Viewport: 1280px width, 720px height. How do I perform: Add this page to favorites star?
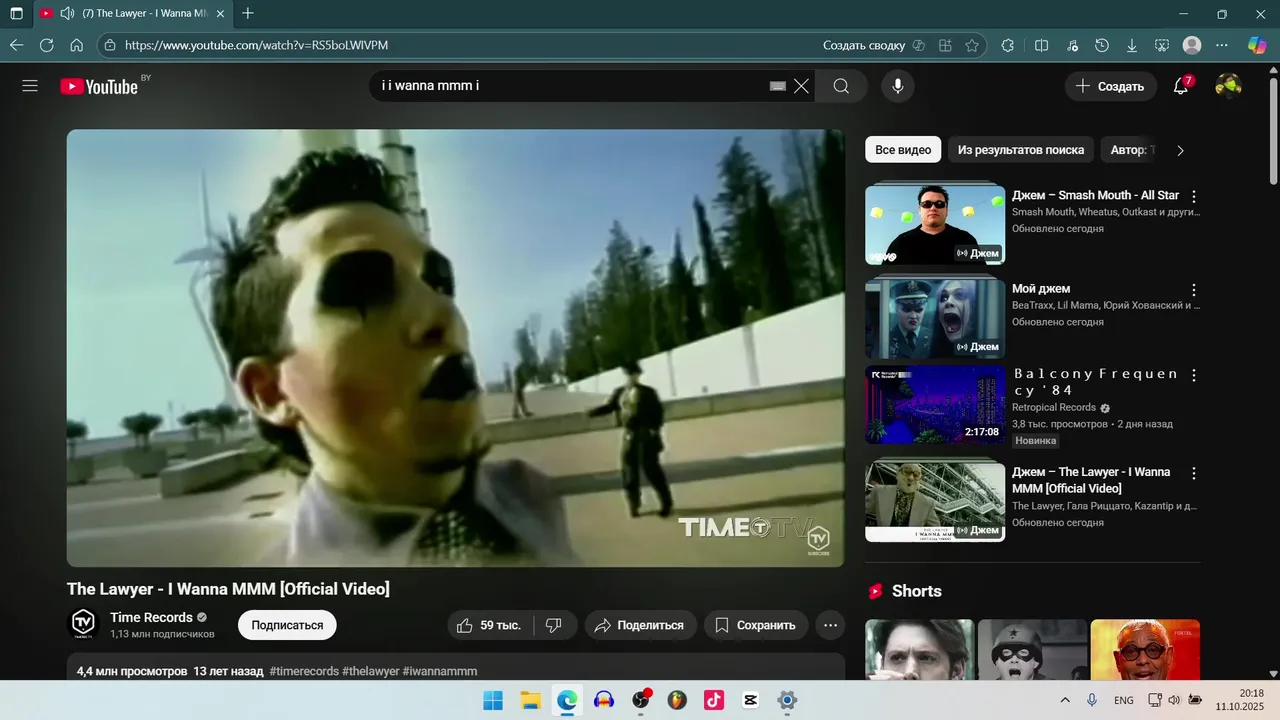click(972, 45)
